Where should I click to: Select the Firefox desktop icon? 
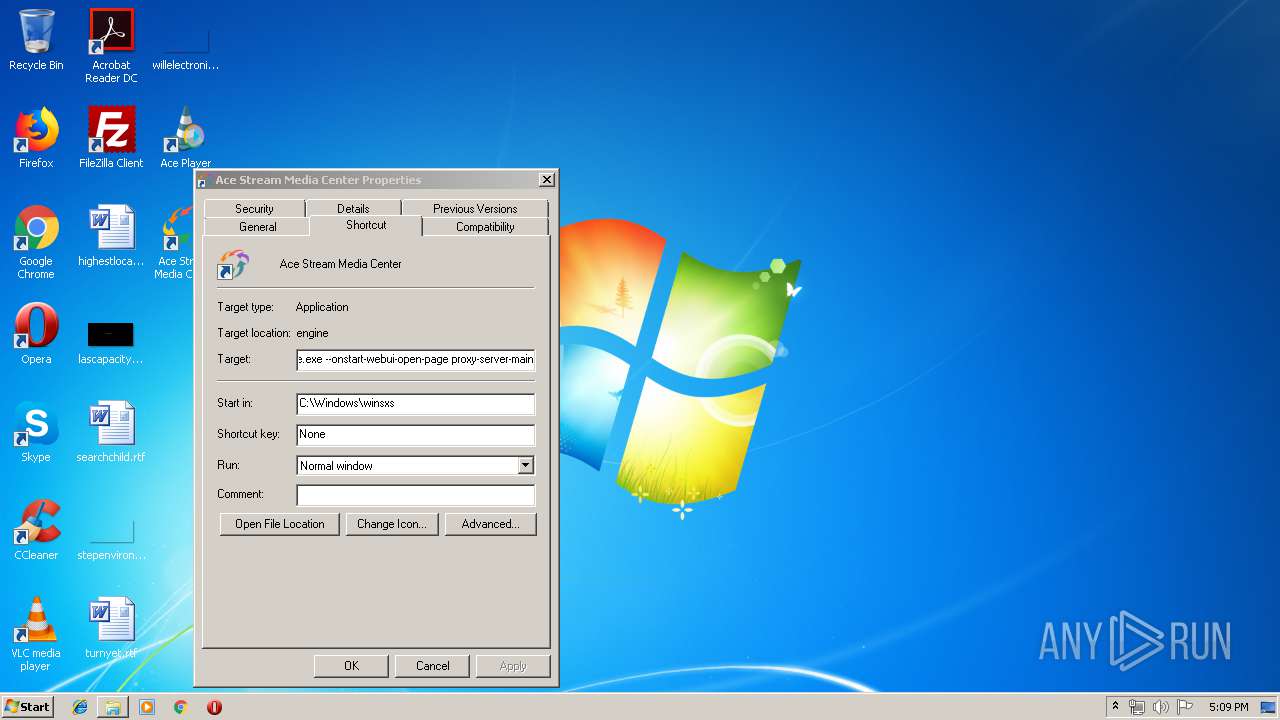click(36, 139)
